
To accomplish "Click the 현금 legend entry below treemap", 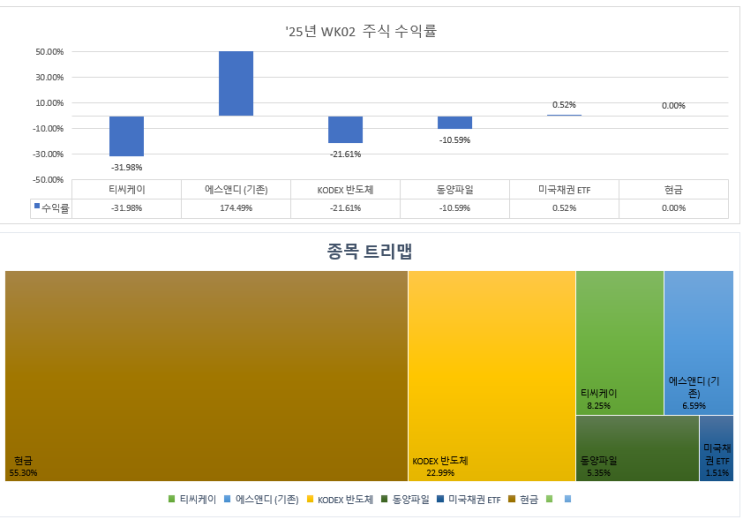I will [523, 500].
